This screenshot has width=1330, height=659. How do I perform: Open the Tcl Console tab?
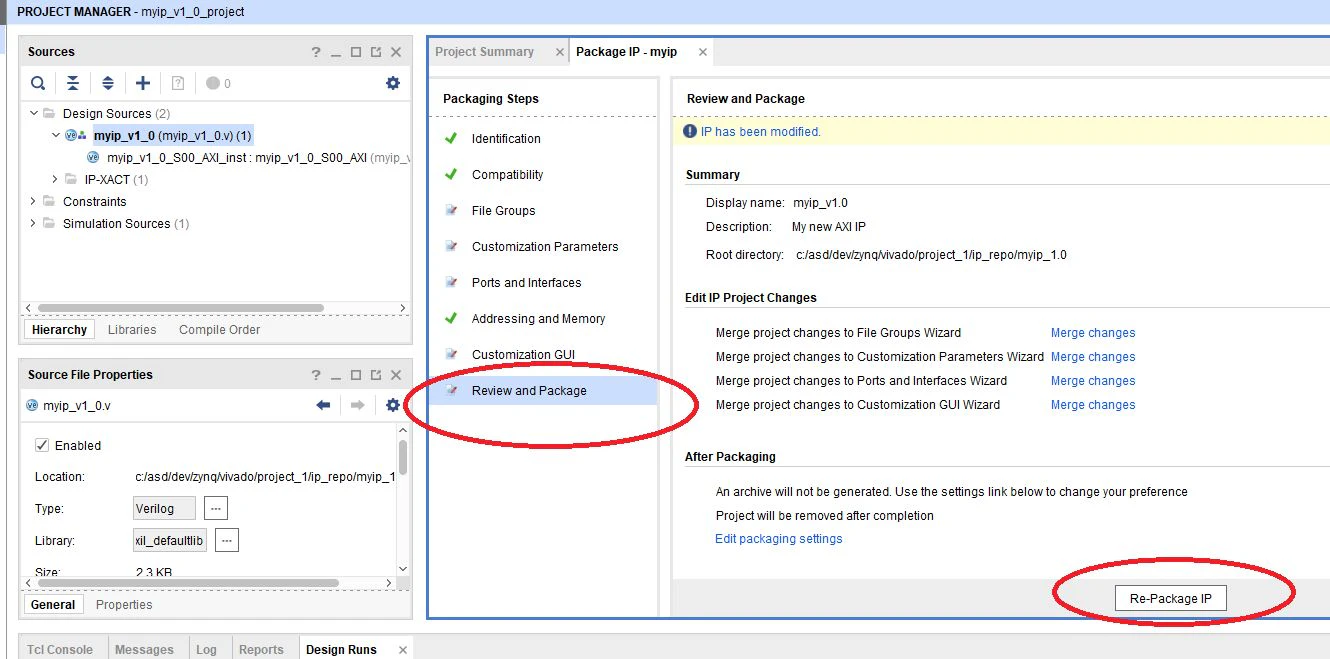(60, 650)
